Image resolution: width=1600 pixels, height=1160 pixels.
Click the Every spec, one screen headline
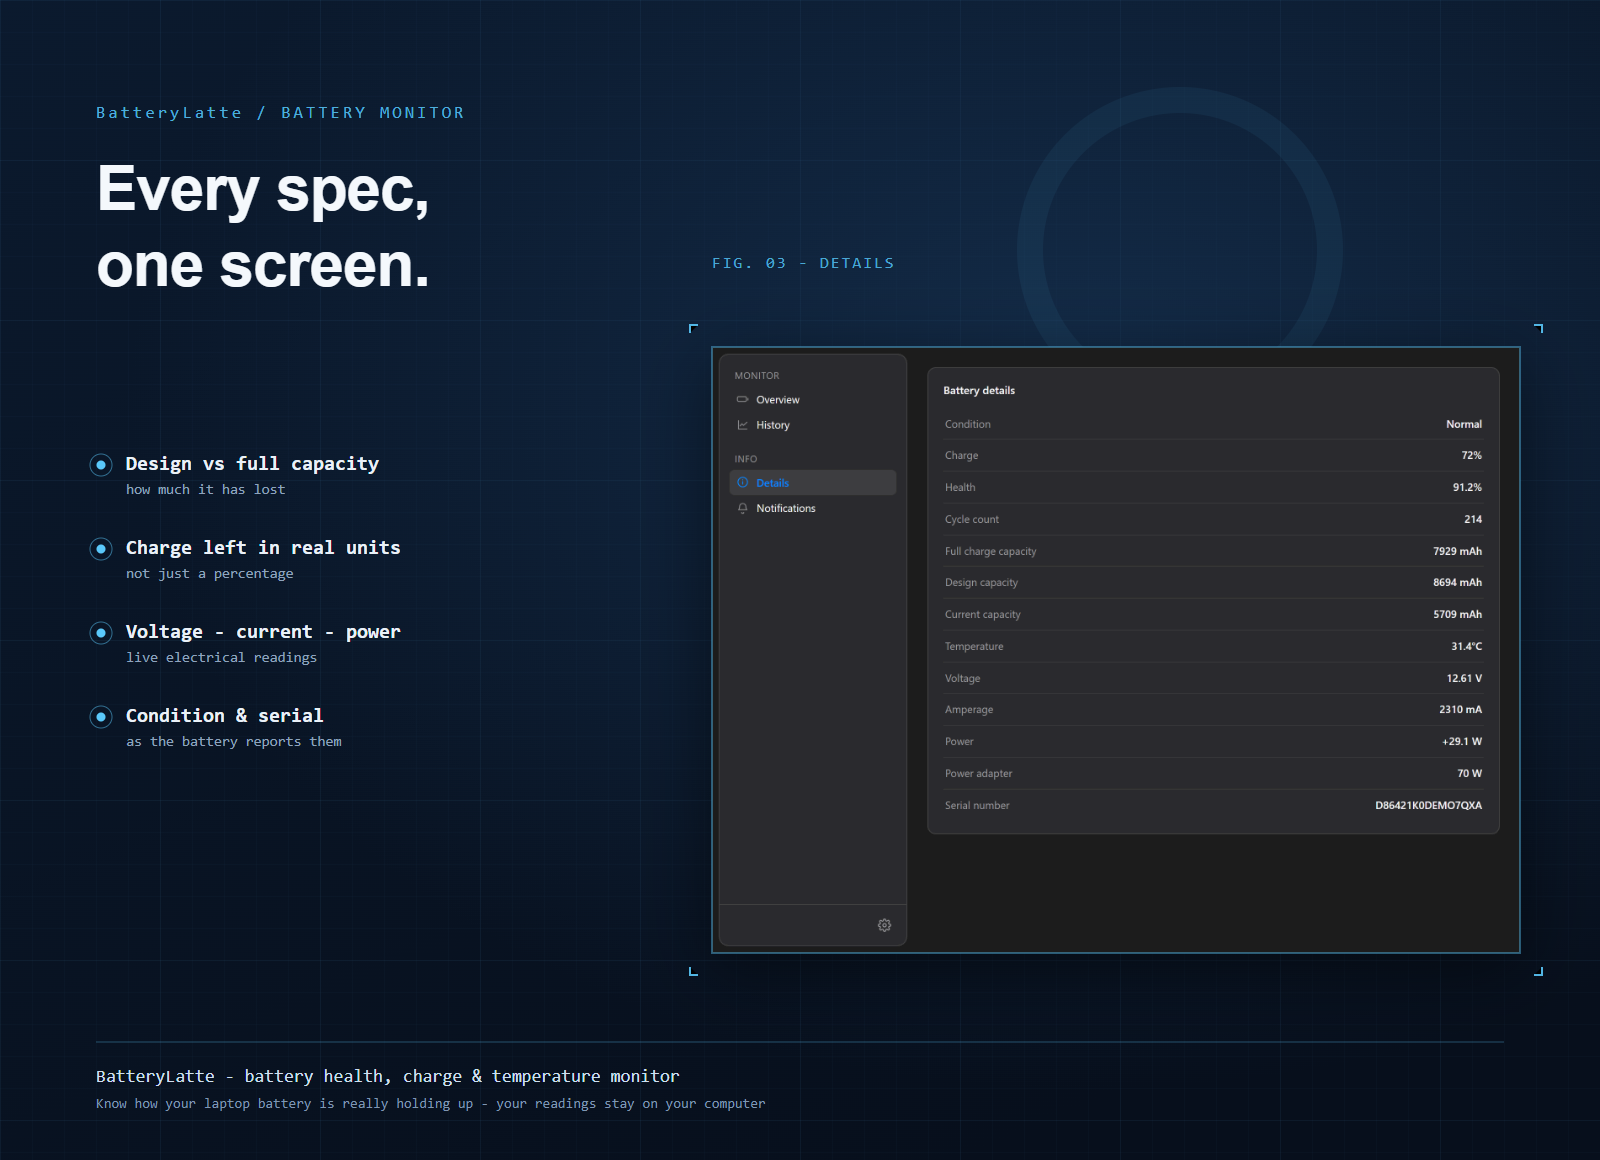[x=263, y=227]
